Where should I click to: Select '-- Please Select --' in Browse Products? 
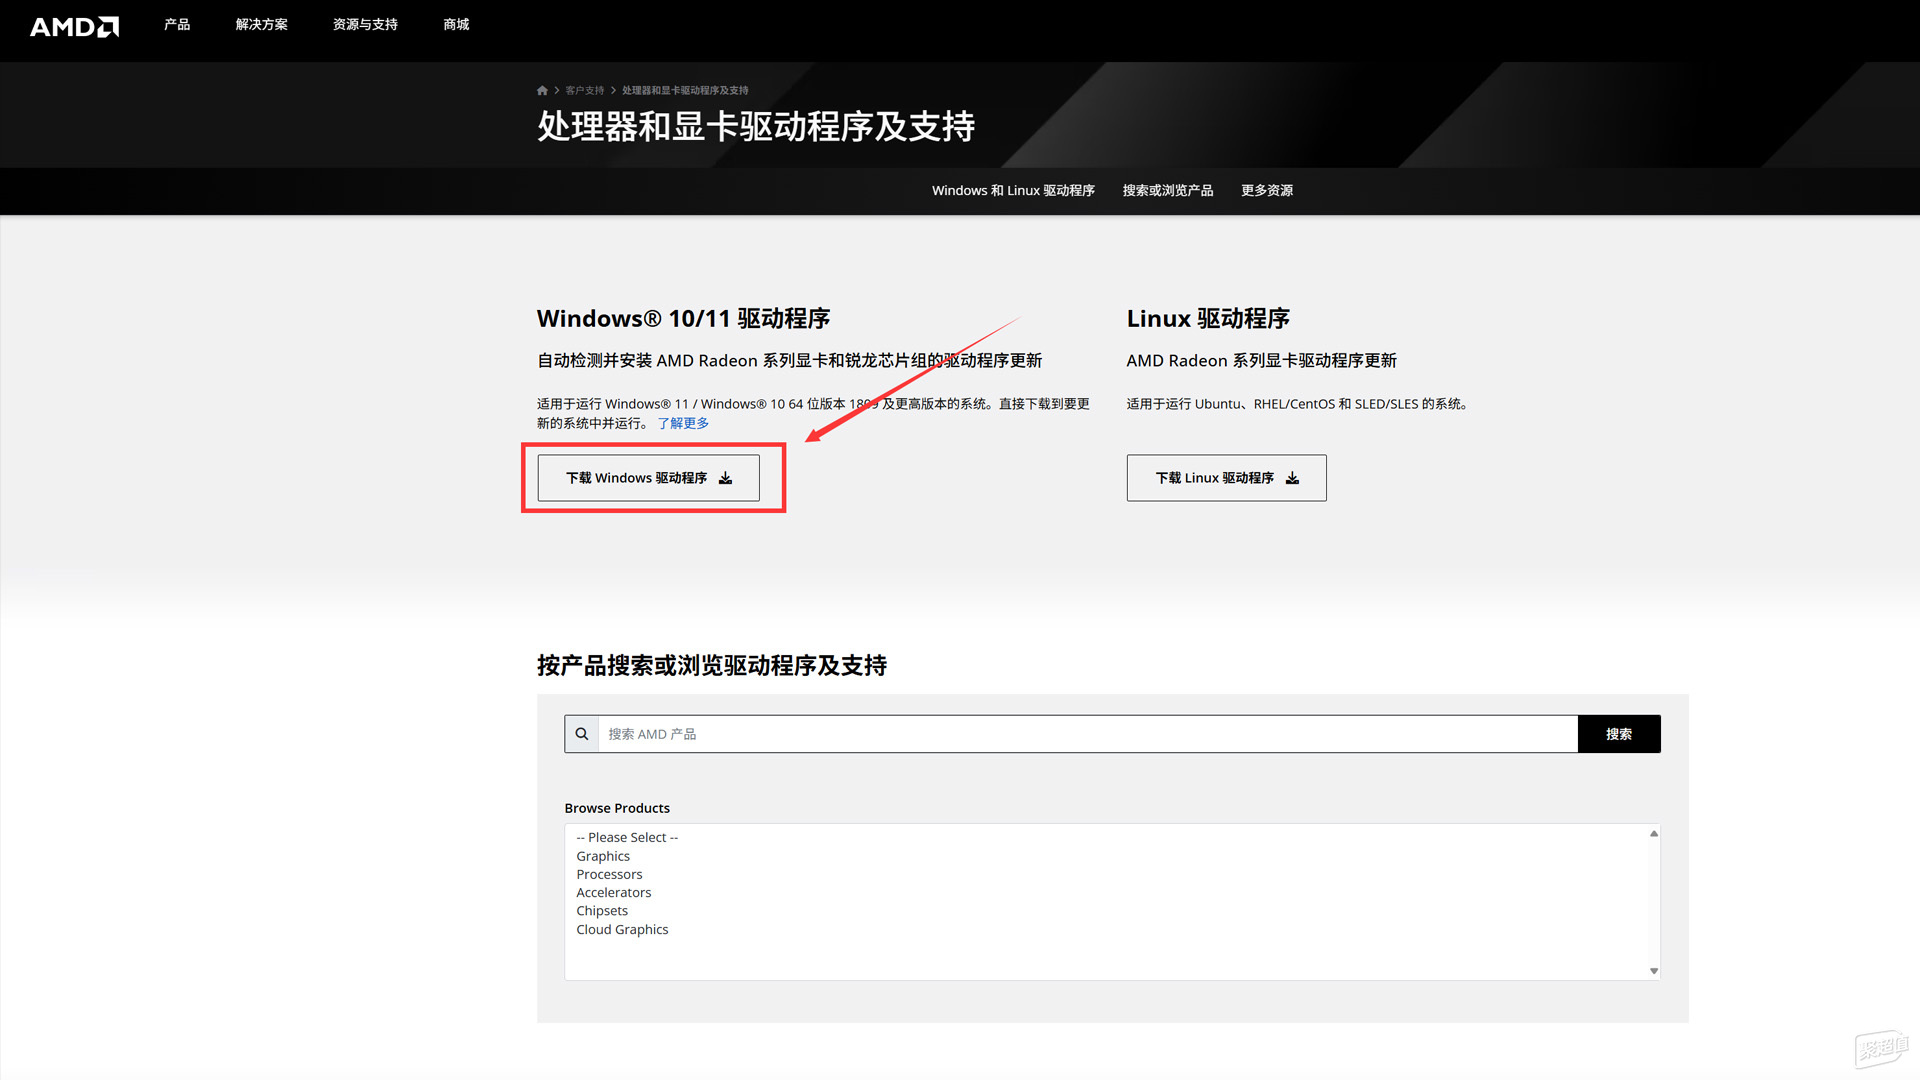627,837
